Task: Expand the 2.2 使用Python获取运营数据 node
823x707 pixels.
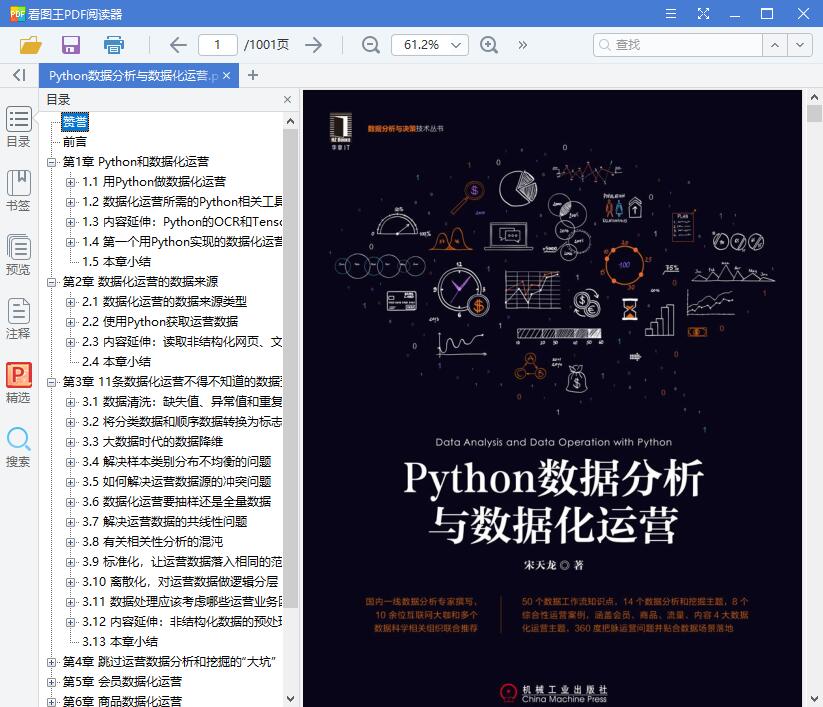Action: (70, 322)
